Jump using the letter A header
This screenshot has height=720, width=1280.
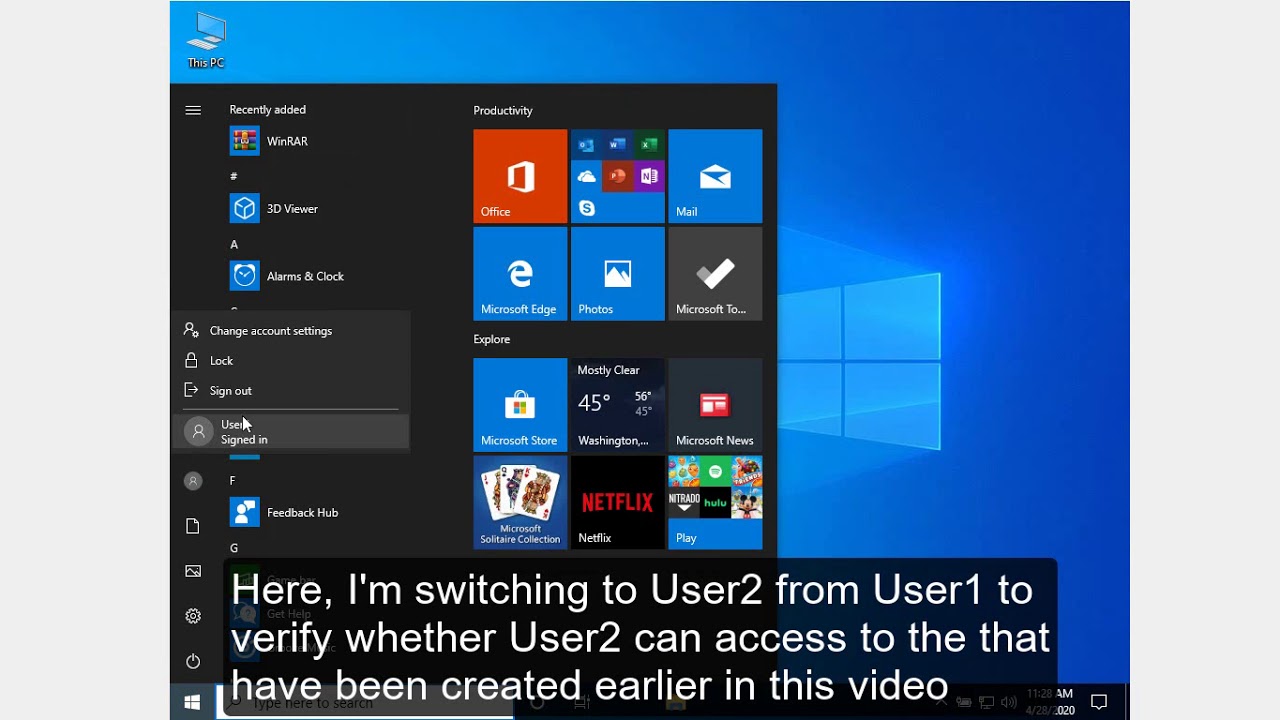(x=234, y=245)
